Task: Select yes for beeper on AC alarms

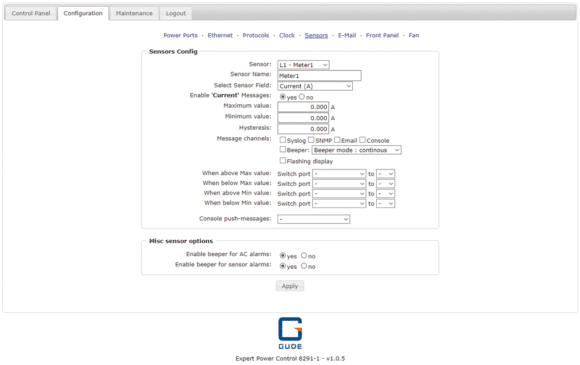Action: coord(283,256)
